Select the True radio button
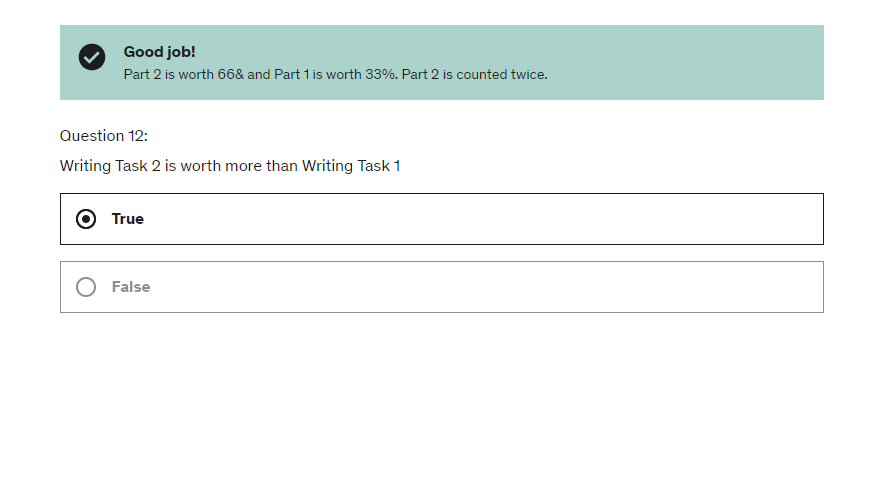 click(x=87, y=219)
